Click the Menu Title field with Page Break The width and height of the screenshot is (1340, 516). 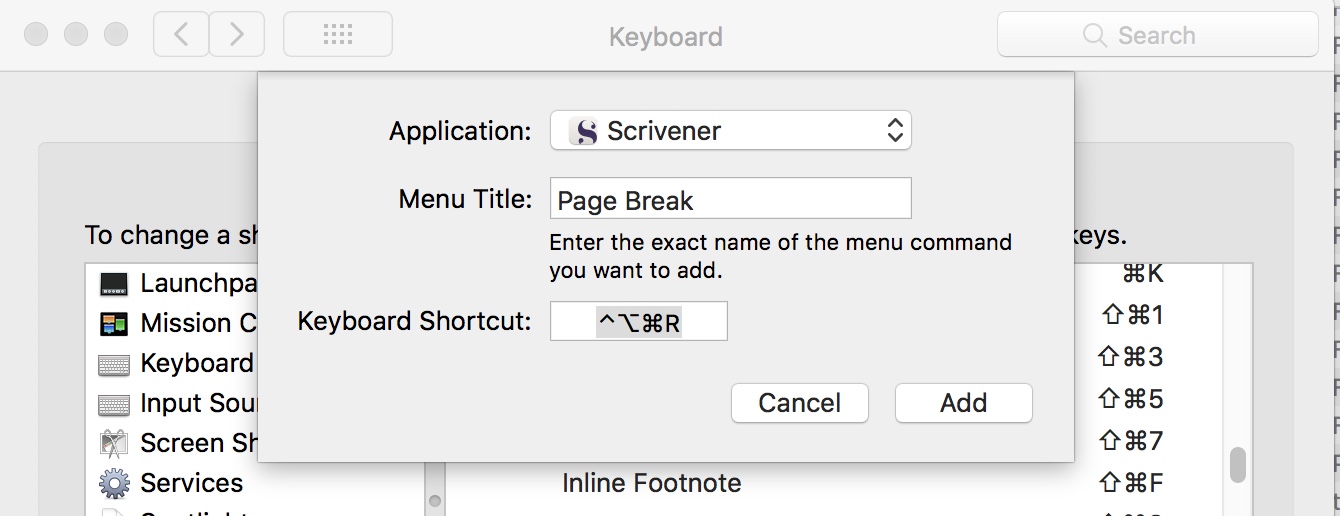730,199
